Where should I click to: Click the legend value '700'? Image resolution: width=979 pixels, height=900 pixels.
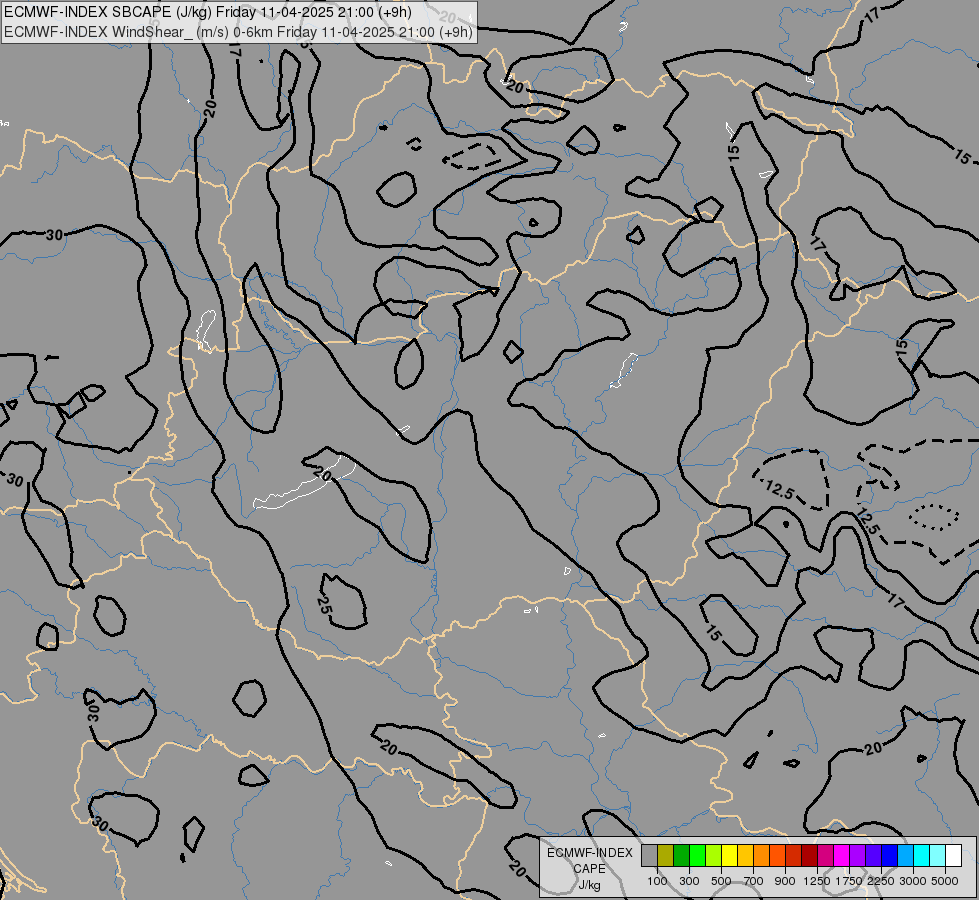click(754, 881)
